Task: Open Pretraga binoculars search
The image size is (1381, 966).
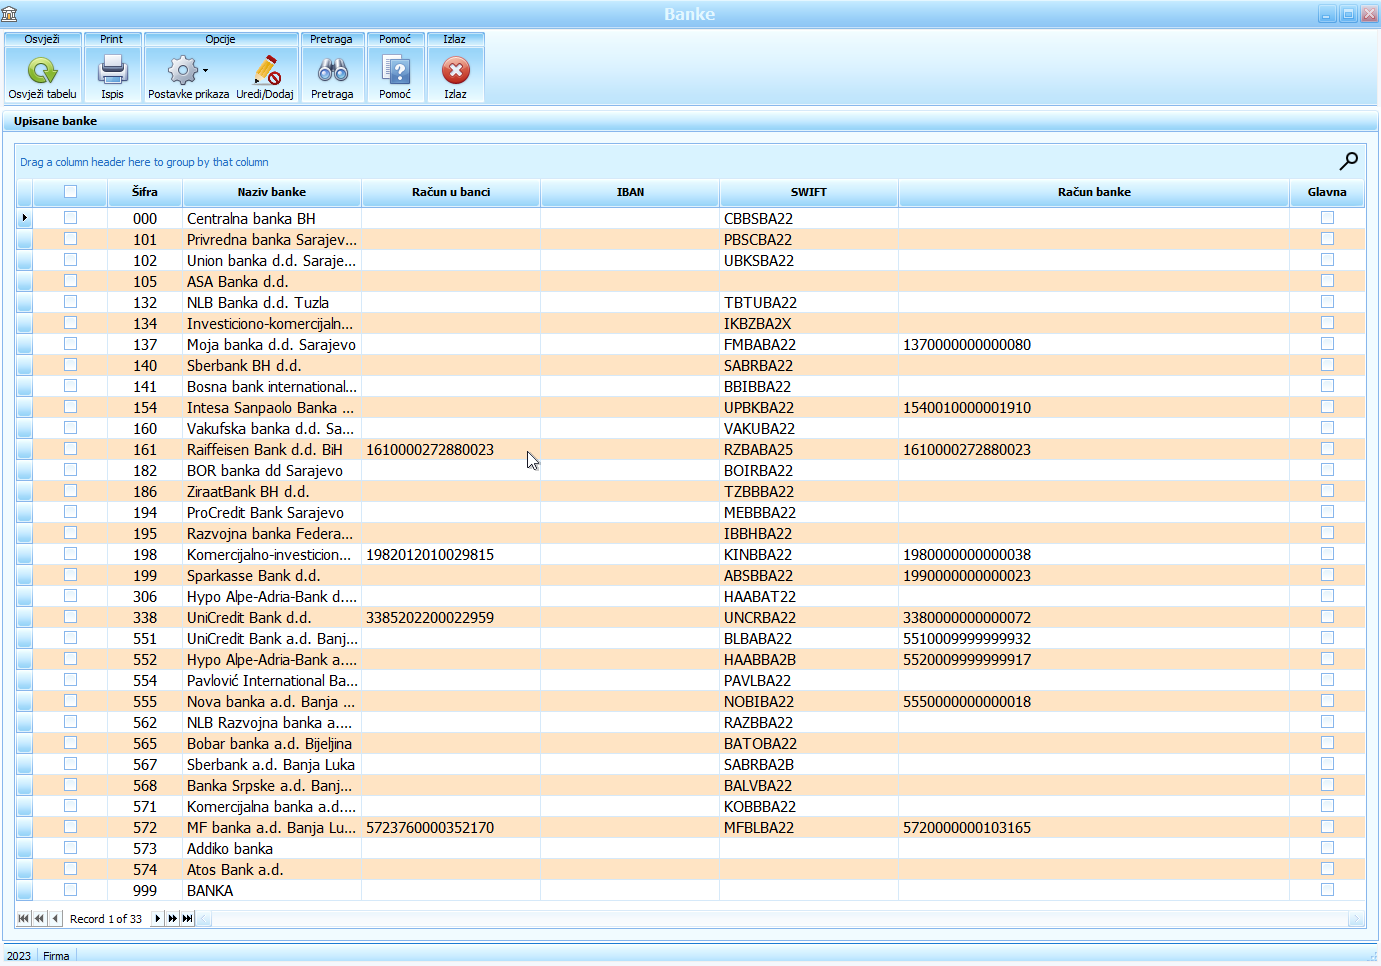Action: [x=332, y=71]
